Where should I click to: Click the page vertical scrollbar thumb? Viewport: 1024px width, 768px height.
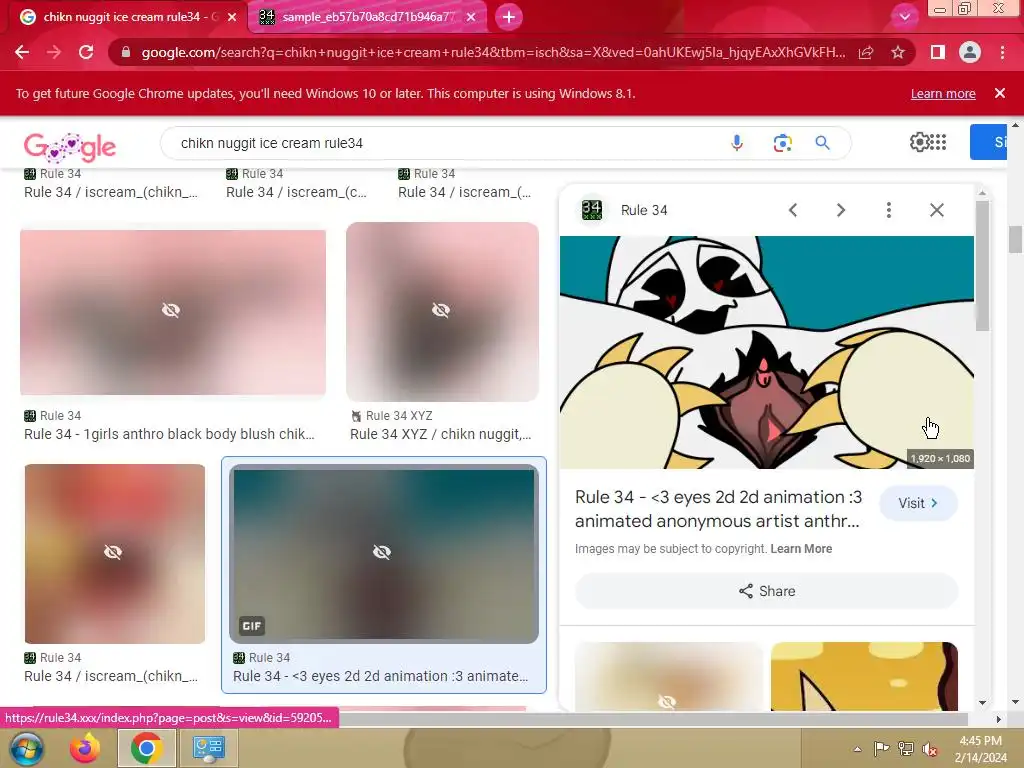(x=1015, y=239)
